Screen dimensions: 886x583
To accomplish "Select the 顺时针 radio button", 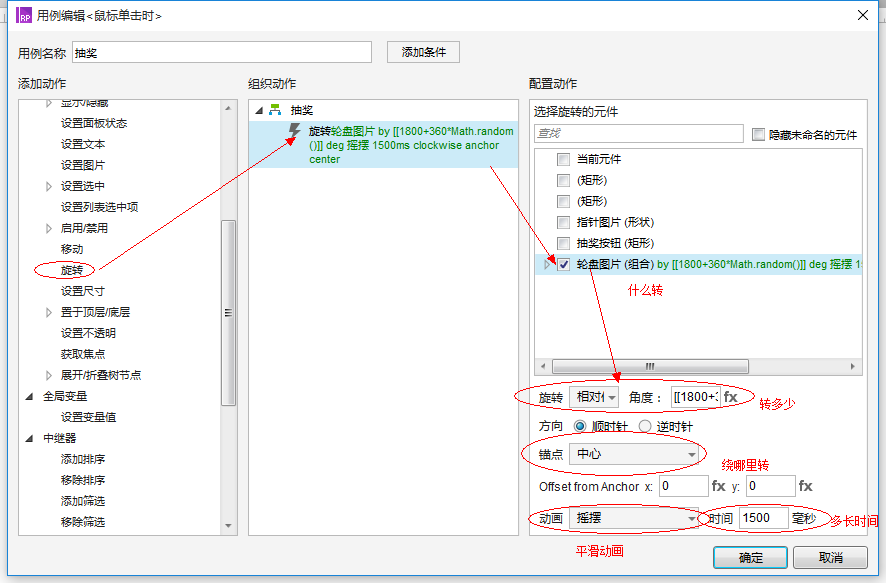I will point(580,426).
